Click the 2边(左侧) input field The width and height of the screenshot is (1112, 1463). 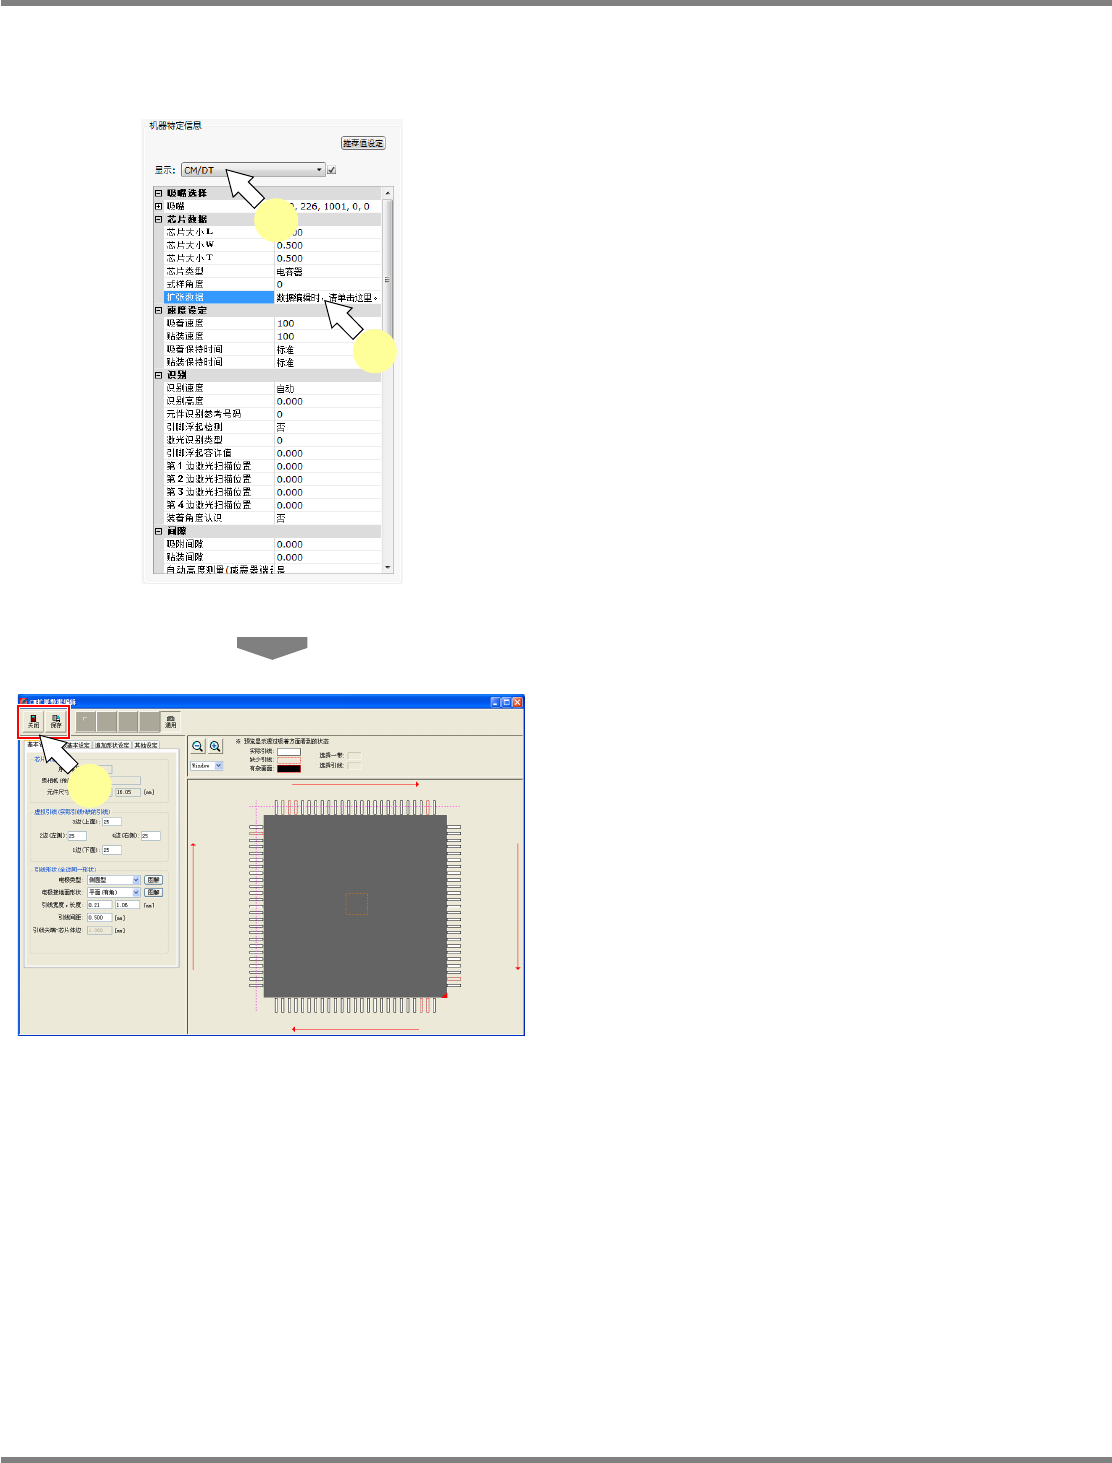point(77,836)
